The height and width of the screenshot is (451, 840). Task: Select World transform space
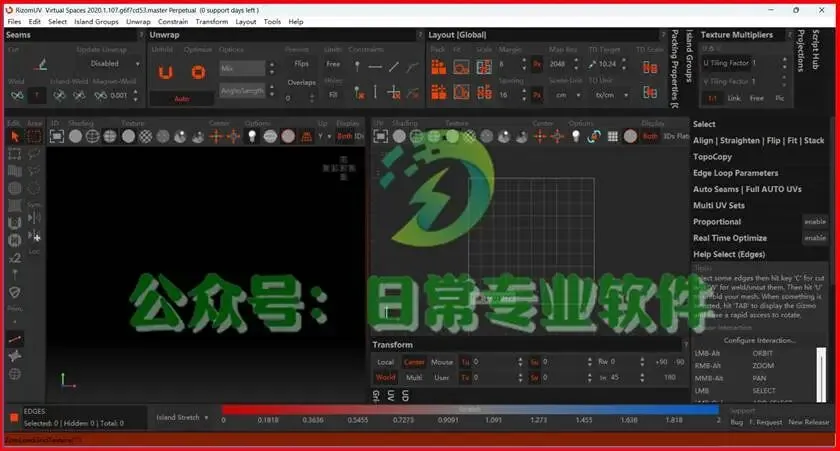pos(385,377)
